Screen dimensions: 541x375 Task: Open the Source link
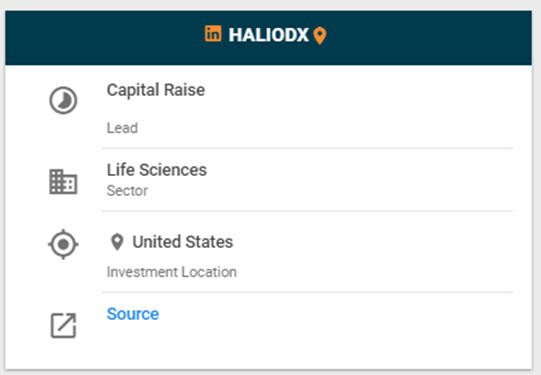coord(133,314)
